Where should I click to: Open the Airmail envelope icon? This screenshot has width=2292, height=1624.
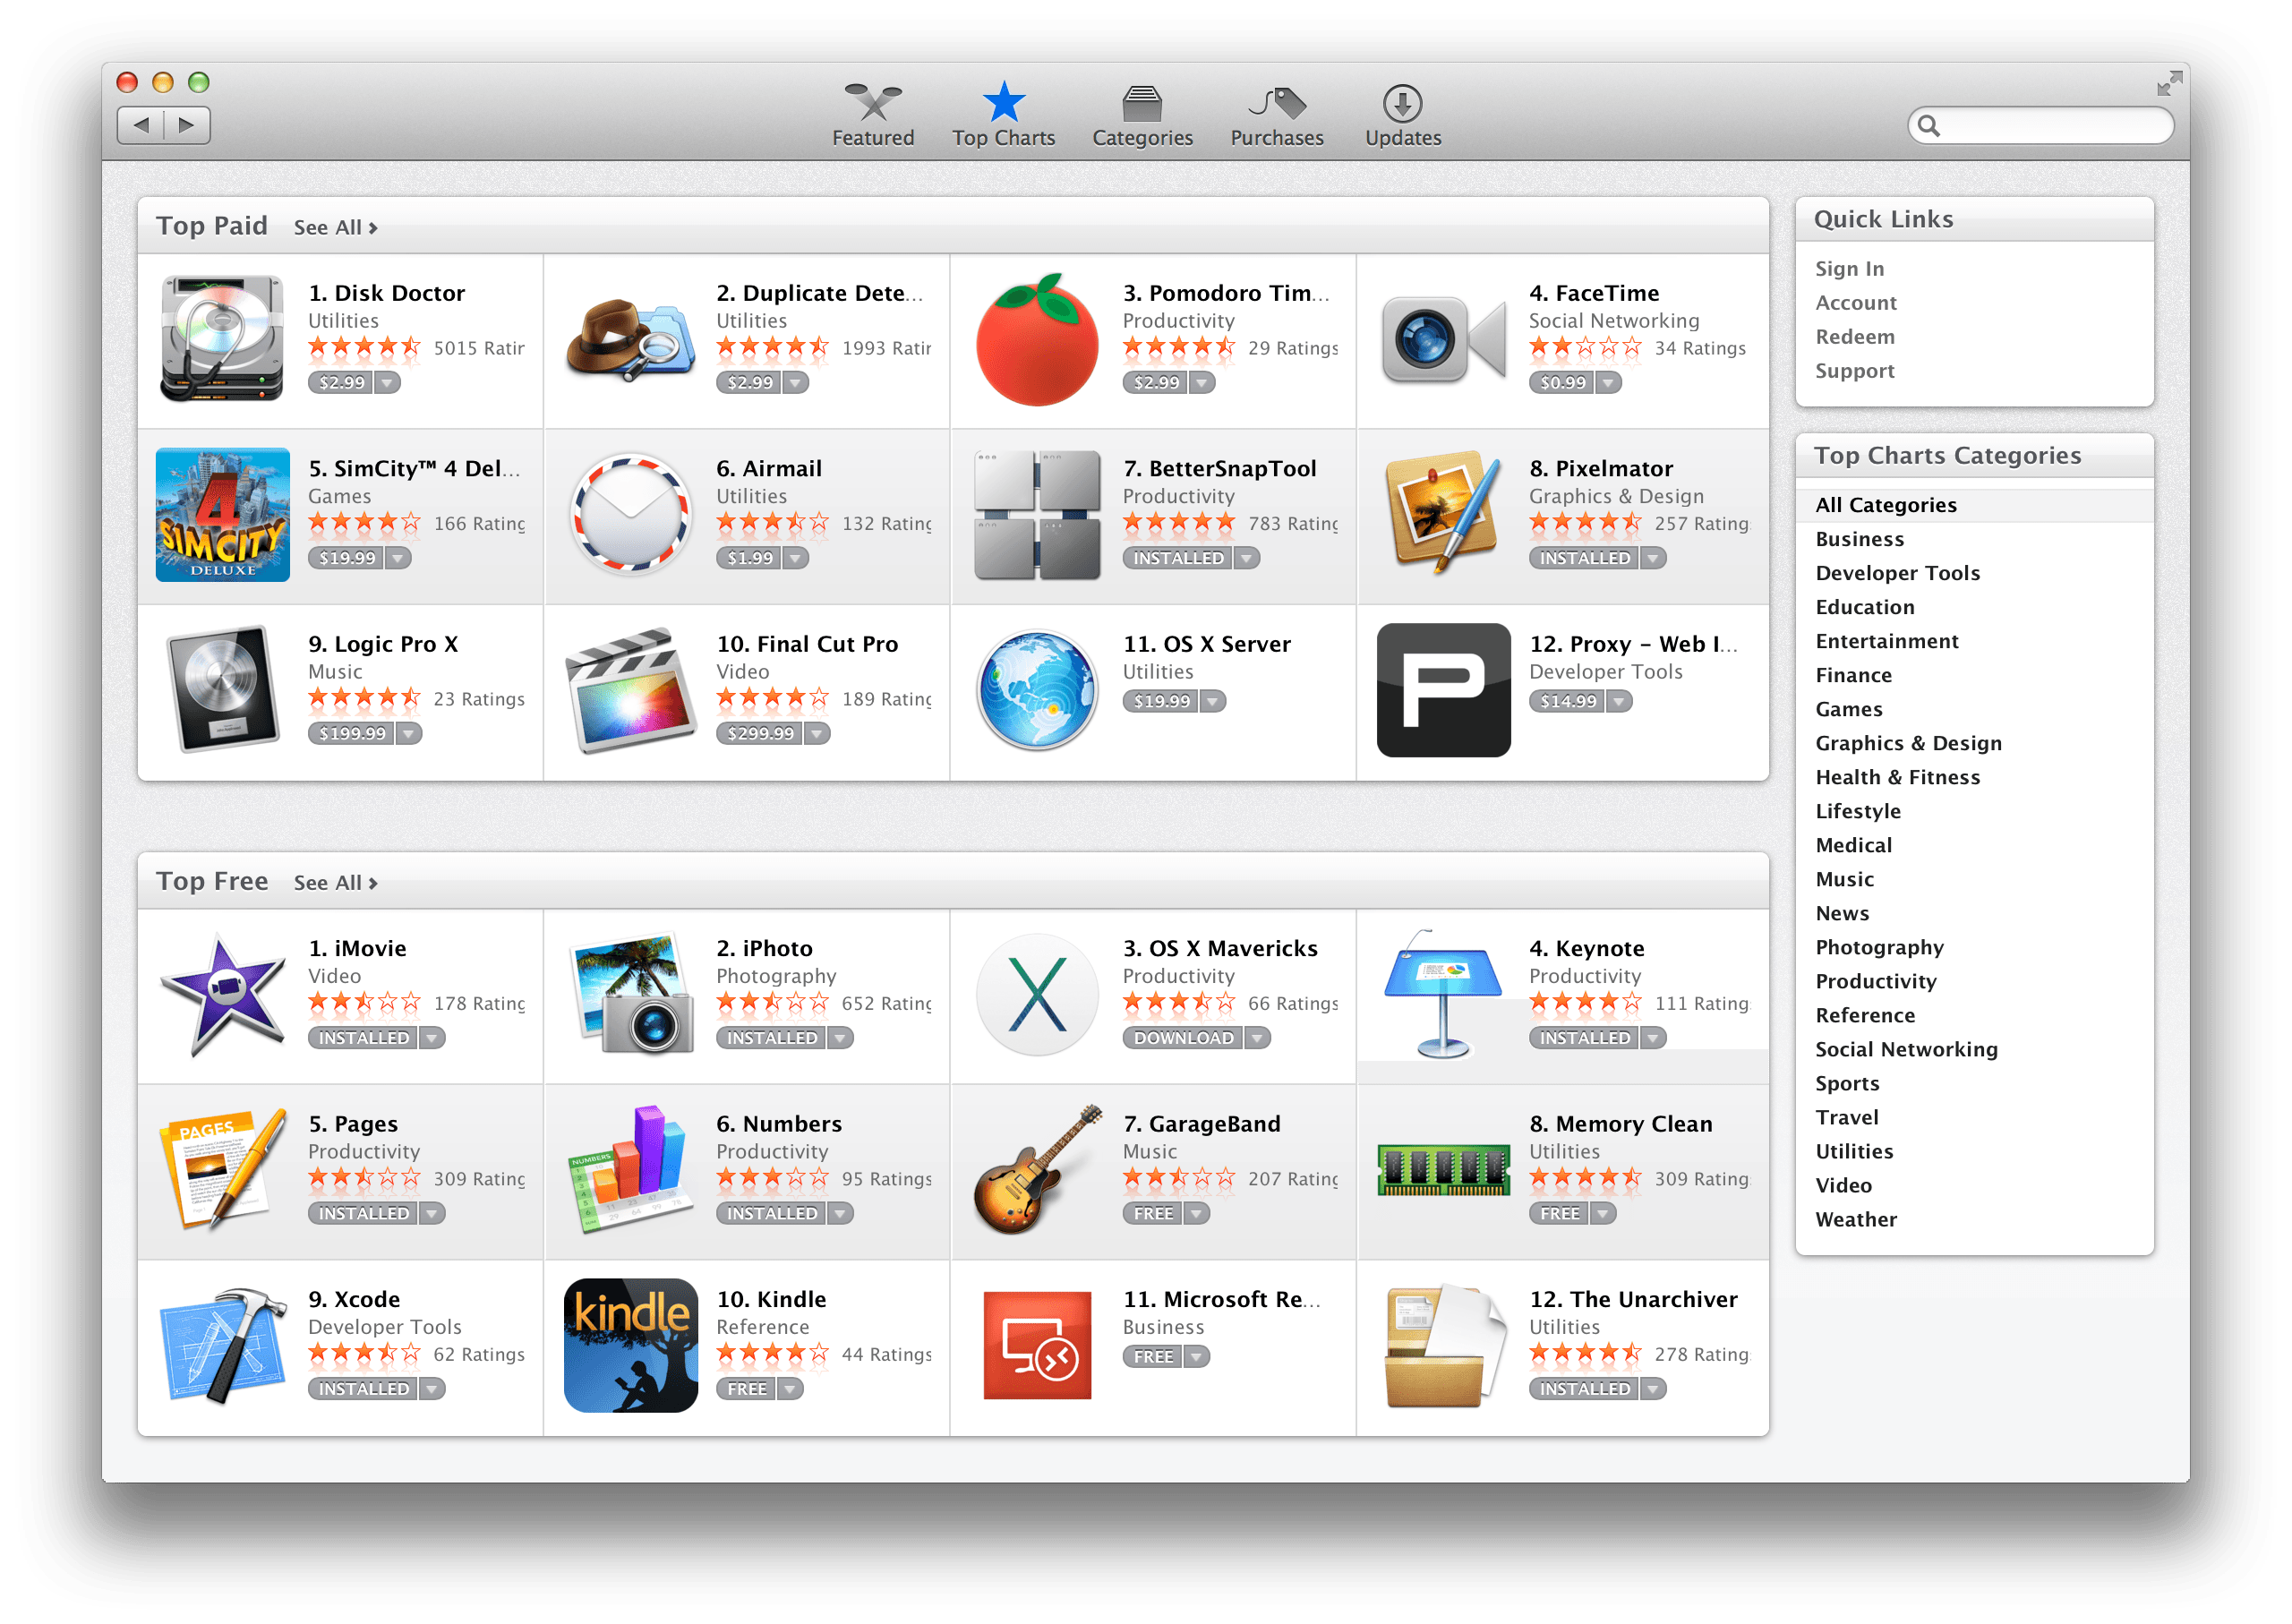coord(630,514)
